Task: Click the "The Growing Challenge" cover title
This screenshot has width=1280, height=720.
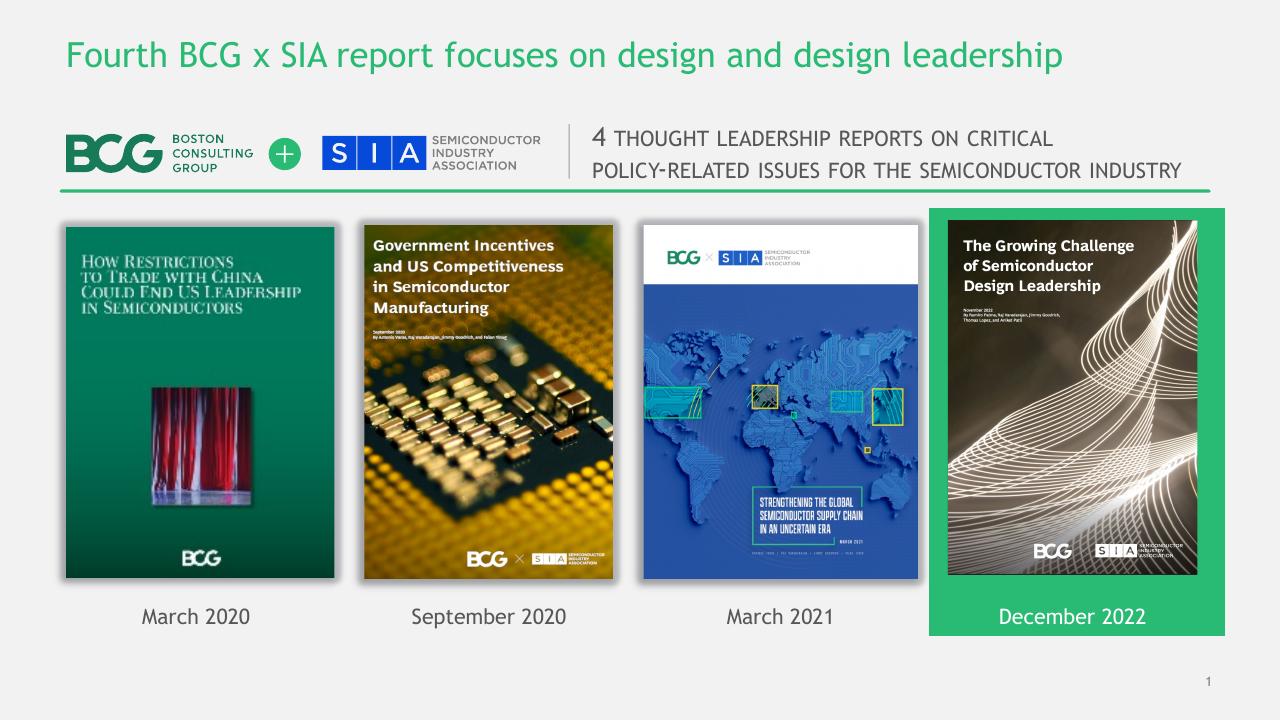Action: [1048, 266]
